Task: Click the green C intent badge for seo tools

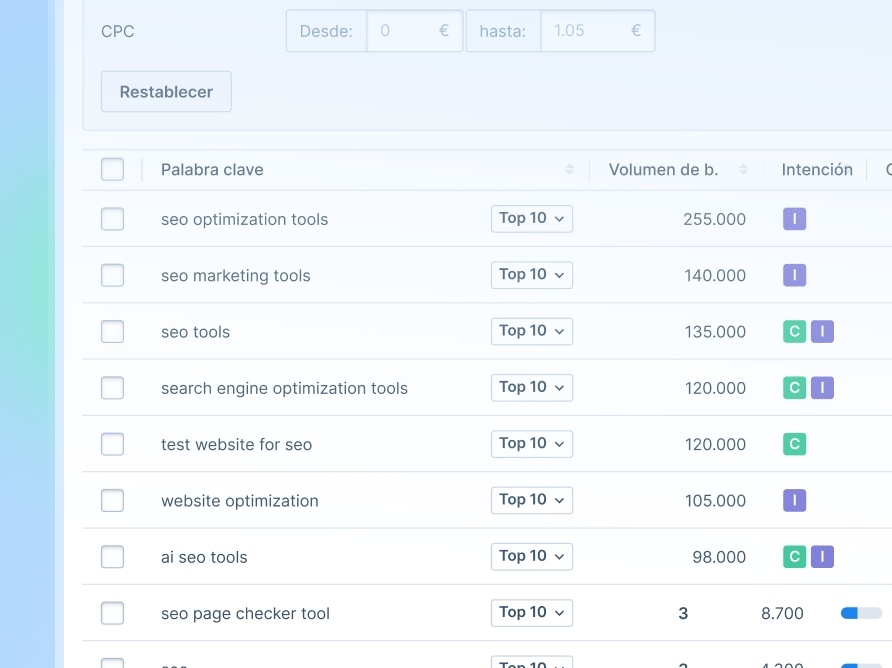Action: [794, 332]
